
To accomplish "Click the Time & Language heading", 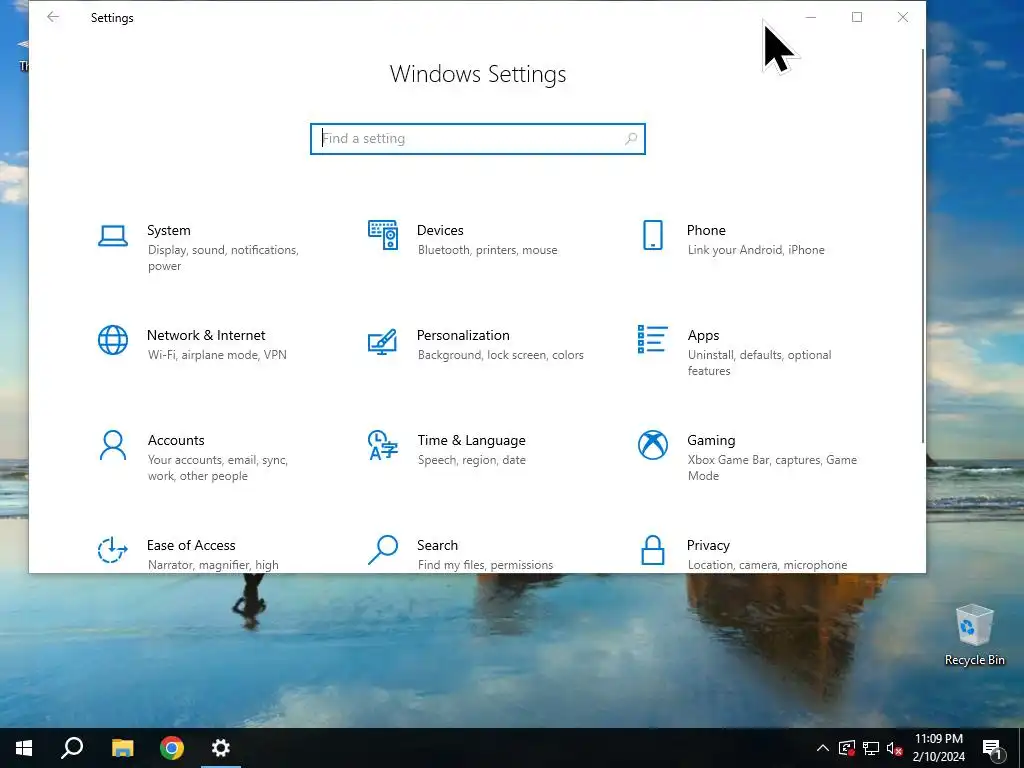I will (x=472, y=440).
